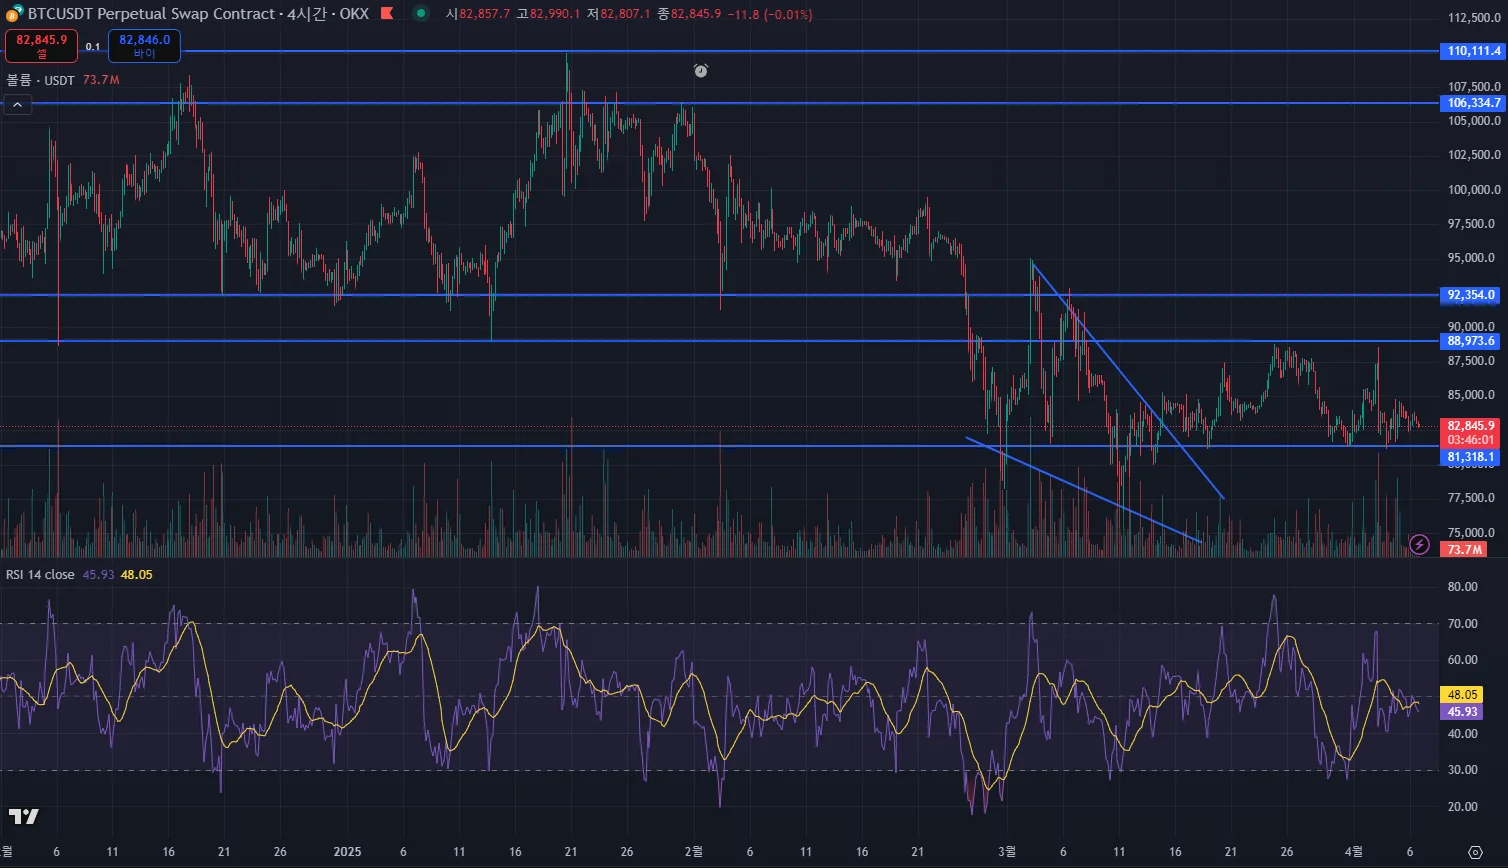
Task: Click the 112,500.0 price axis label
Action: coord(1474,18)
